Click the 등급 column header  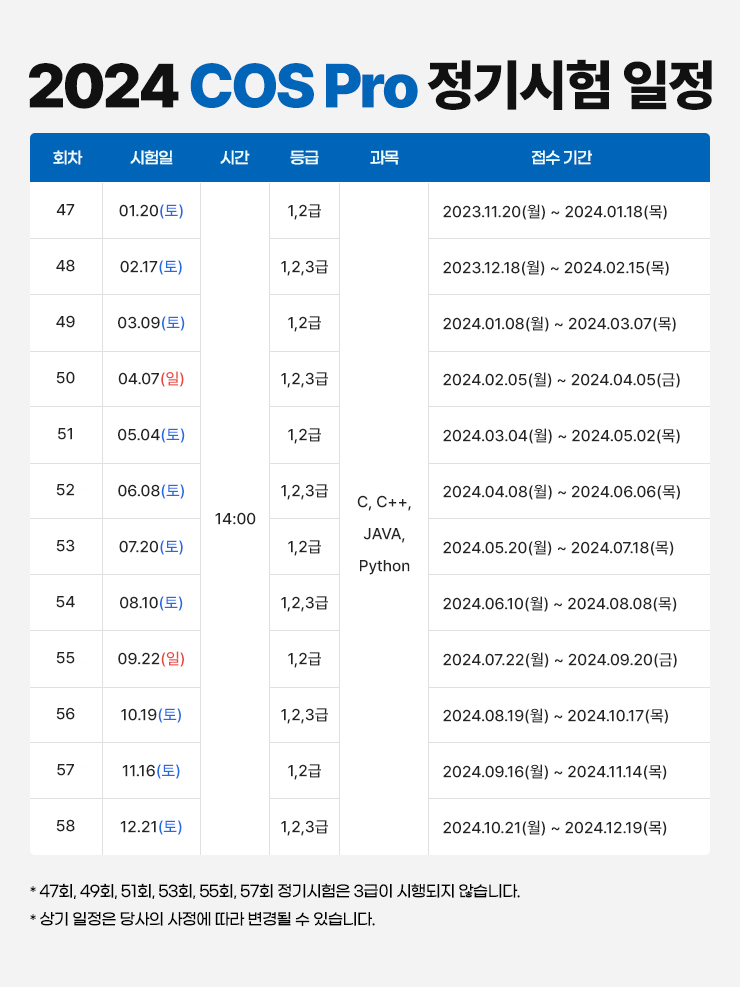pyautogui.click(x=304, y=158)
